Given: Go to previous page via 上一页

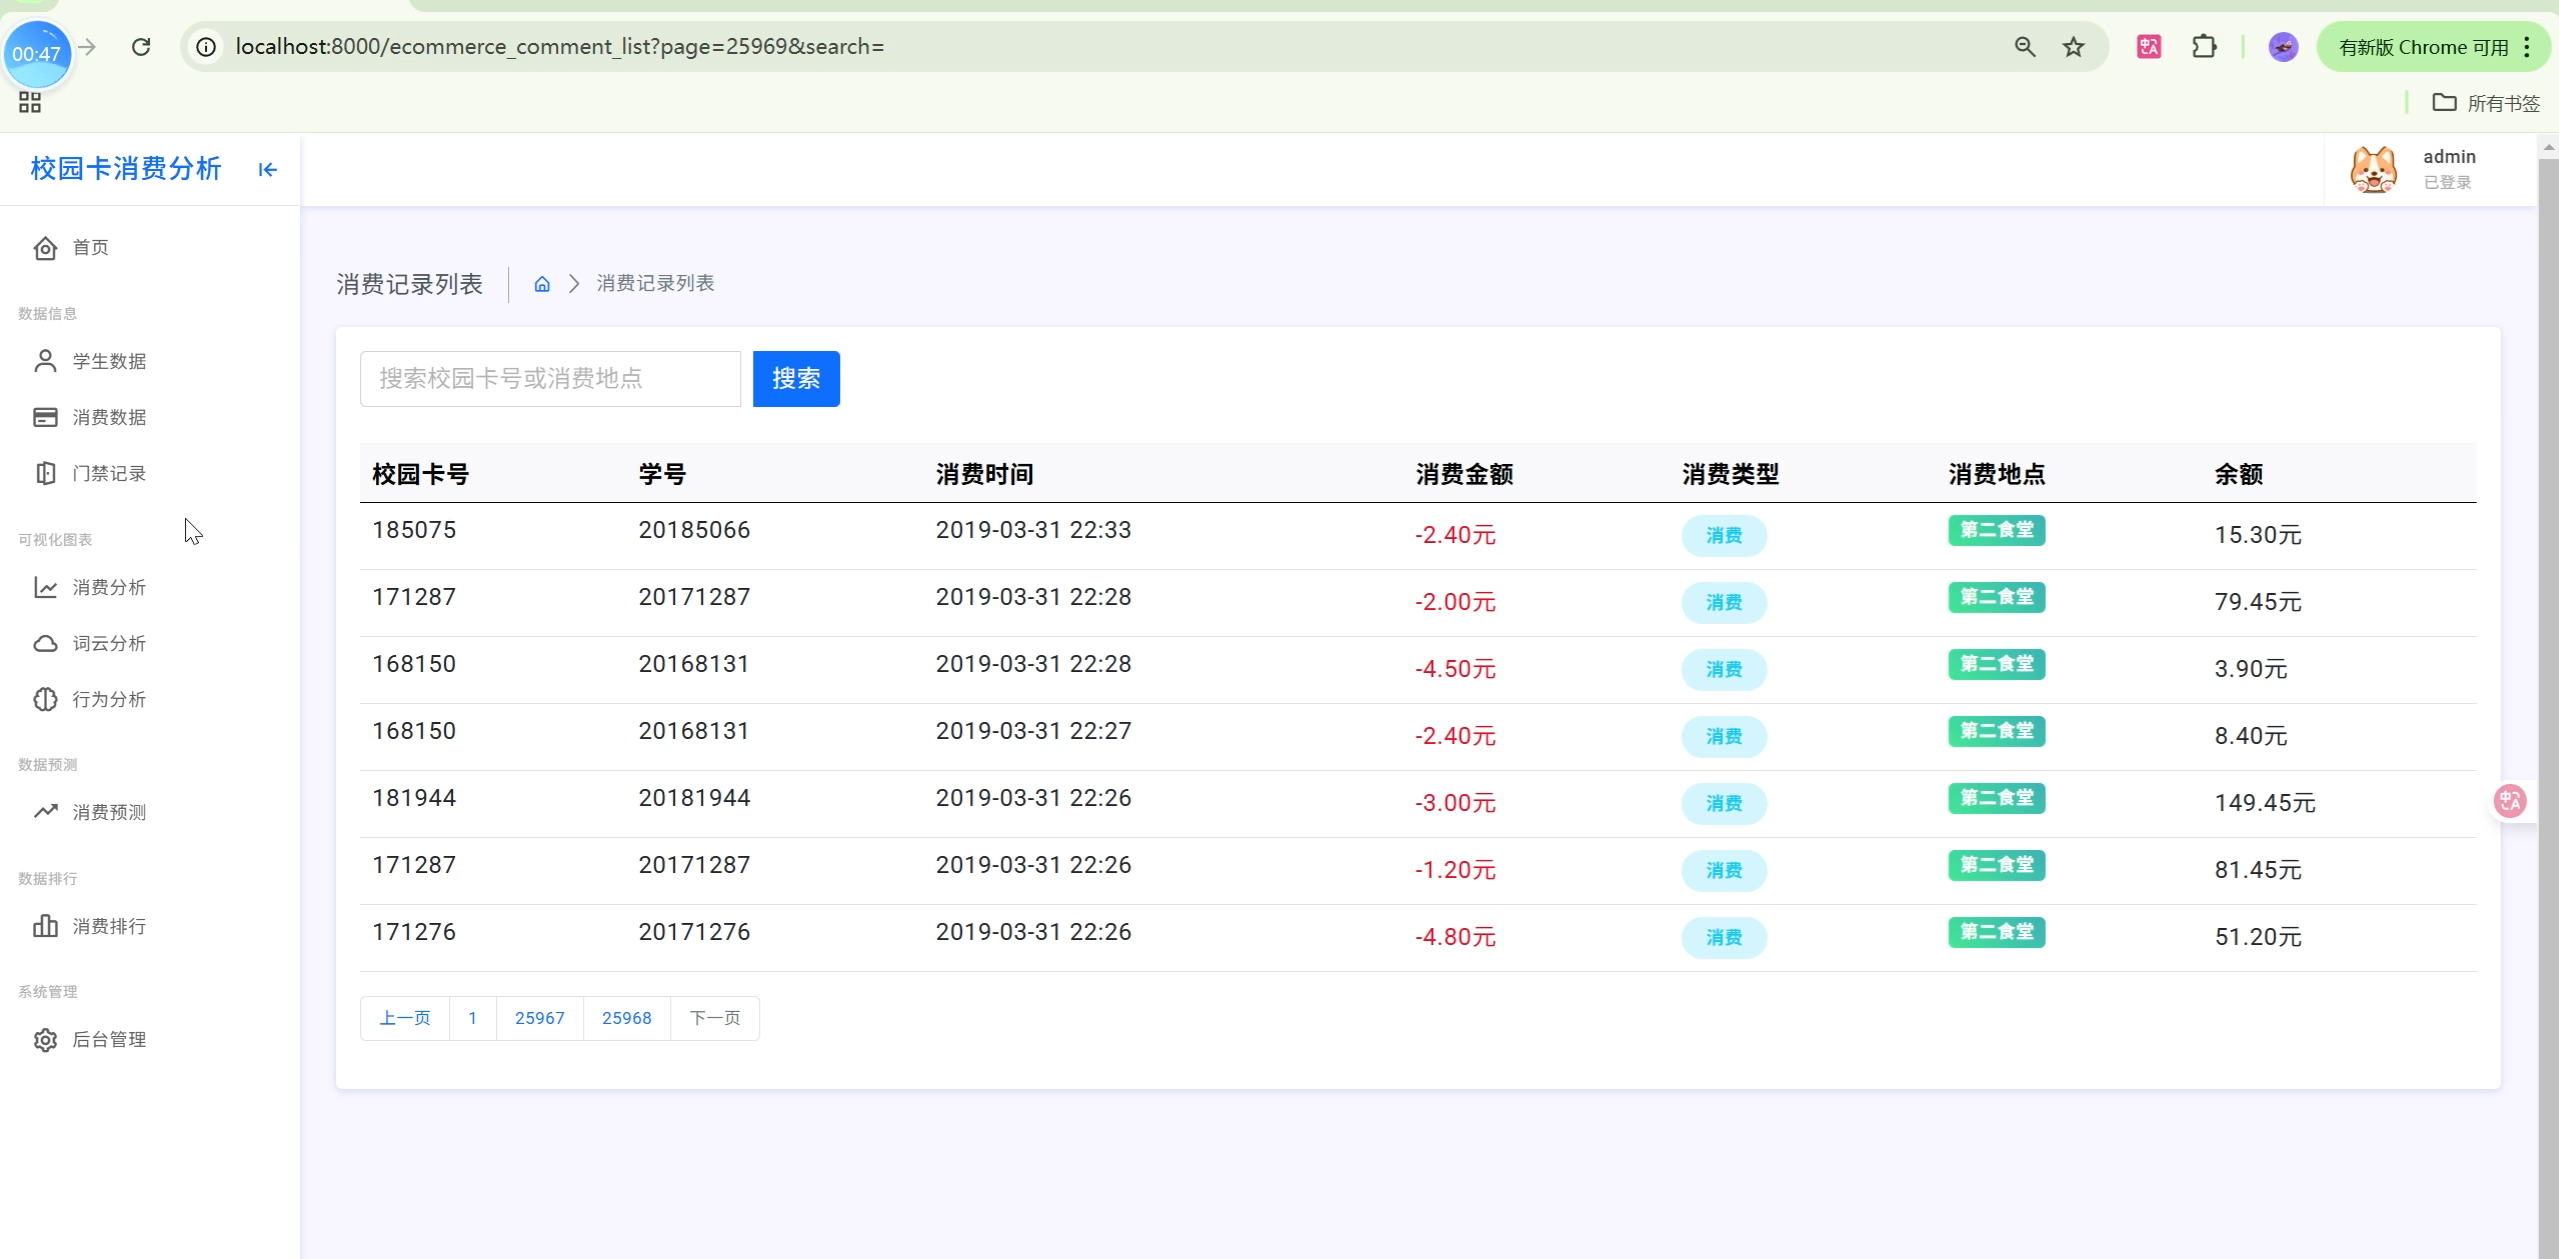Looking at the screenshot, I should (x=405, y=1018).
